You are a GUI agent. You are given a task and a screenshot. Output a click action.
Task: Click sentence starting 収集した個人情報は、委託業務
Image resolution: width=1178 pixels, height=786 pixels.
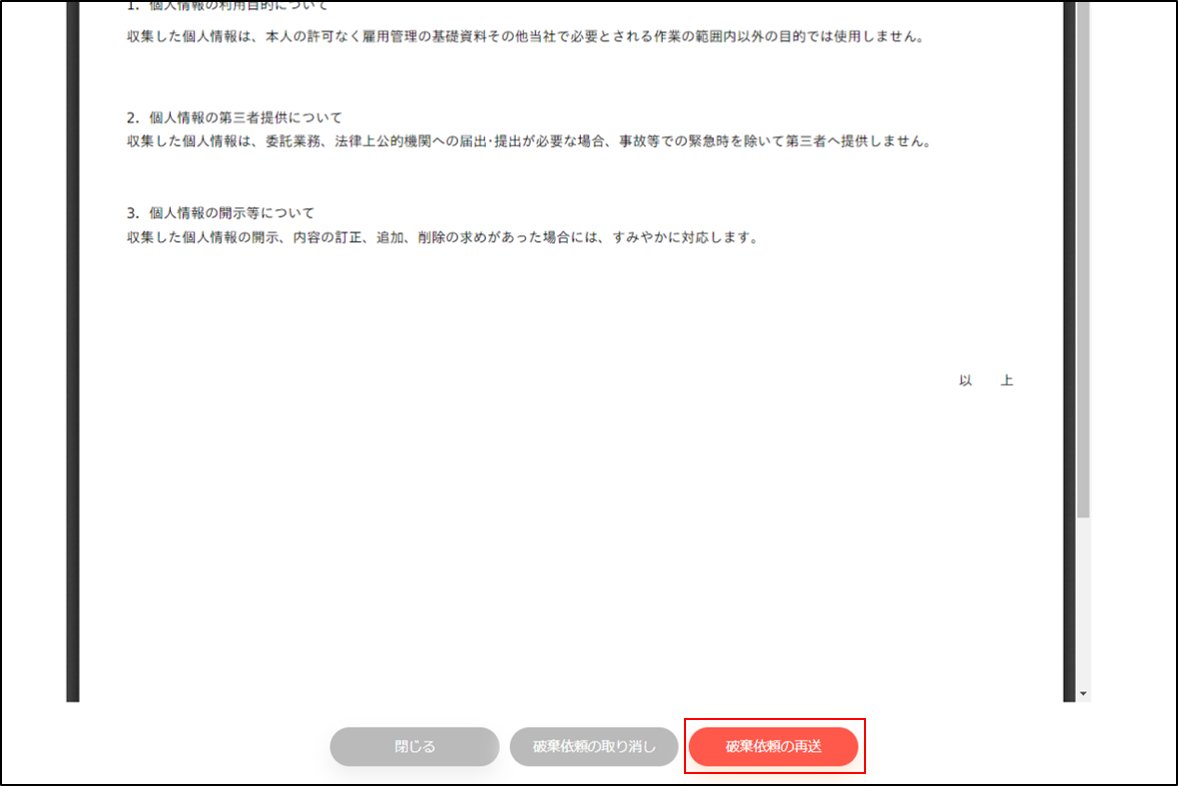(x=530, y=141)
